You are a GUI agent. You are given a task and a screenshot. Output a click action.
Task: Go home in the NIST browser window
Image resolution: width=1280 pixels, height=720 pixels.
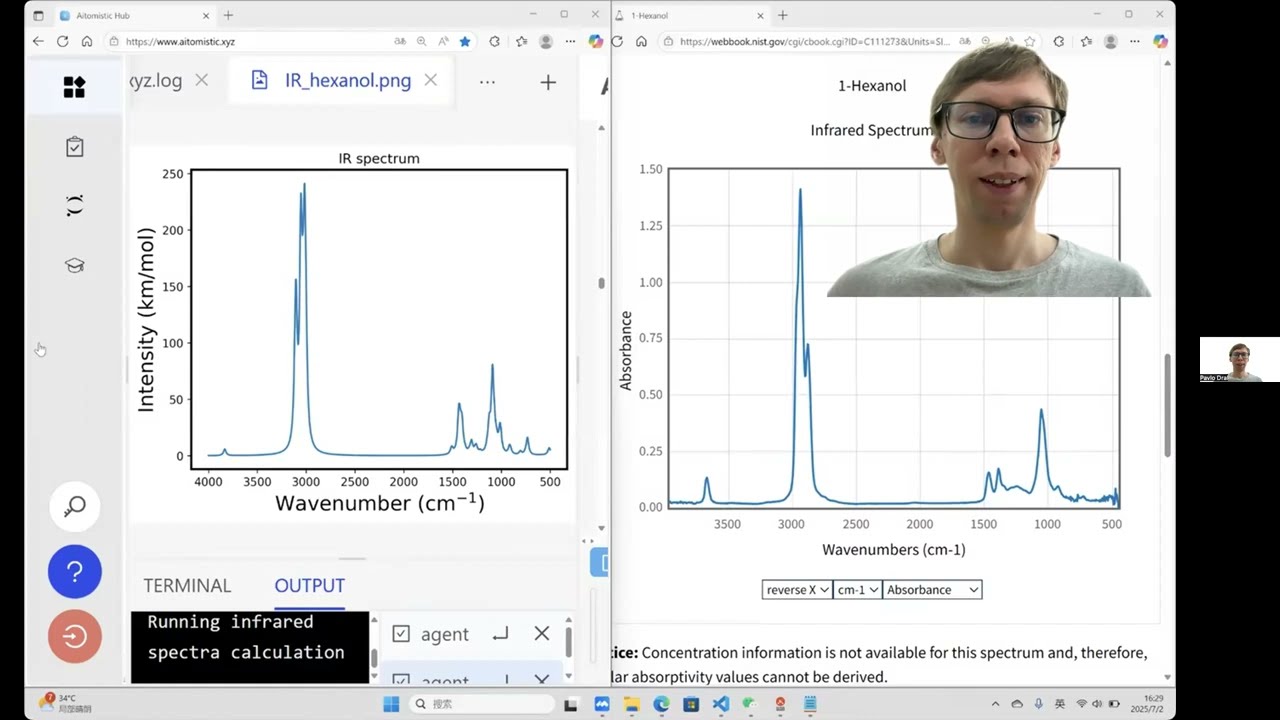641,41
